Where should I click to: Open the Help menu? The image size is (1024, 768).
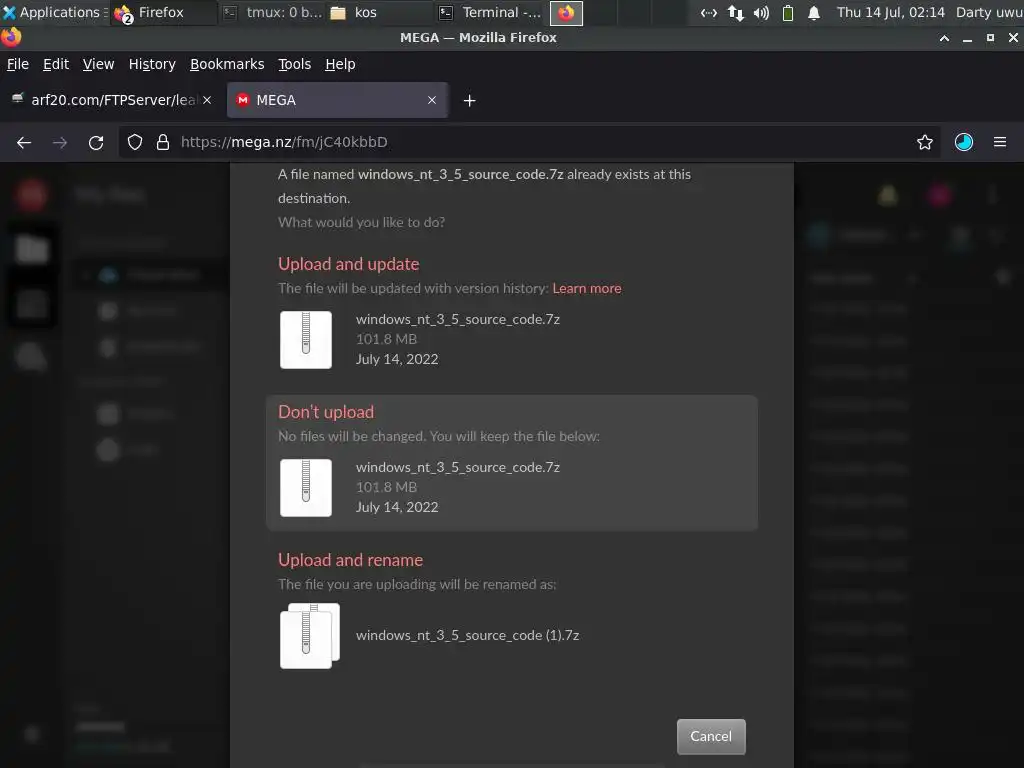[340, 64]
